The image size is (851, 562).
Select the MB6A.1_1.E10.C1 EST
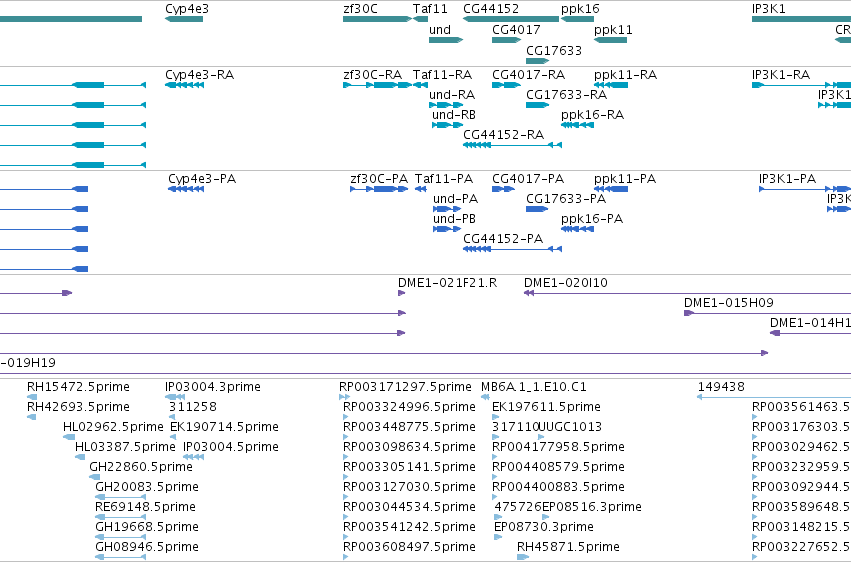coord(486,397)
